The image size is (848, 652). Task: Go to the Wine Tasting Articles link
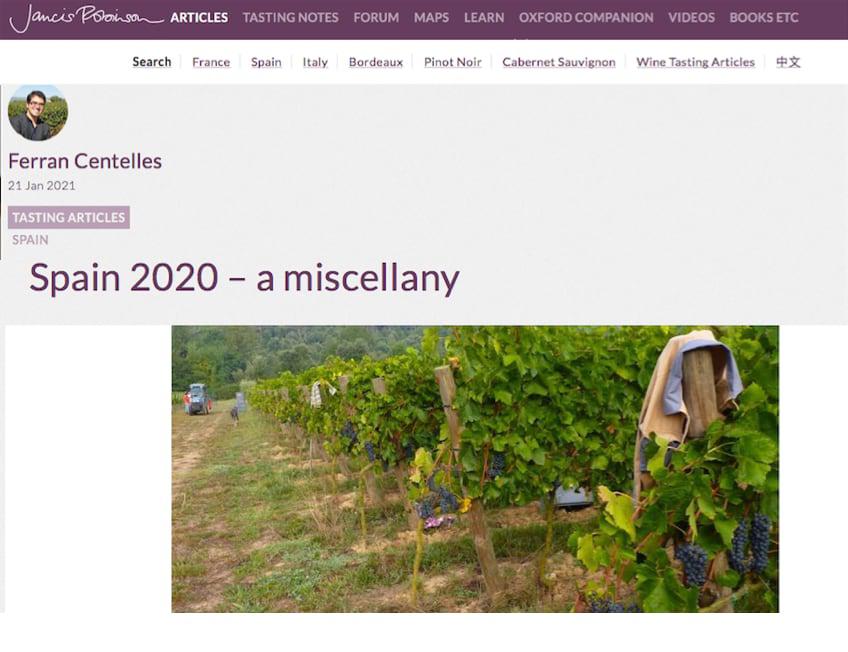pos(695,62)
